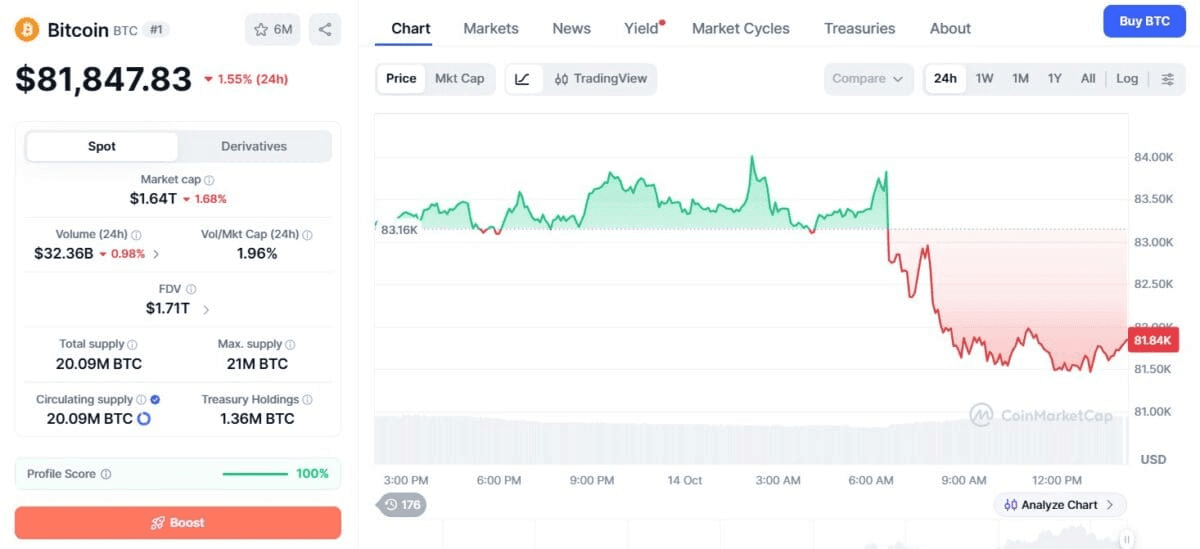Switch to Derivatives toggle
The image size is (1200, 549).
[254, 146]
